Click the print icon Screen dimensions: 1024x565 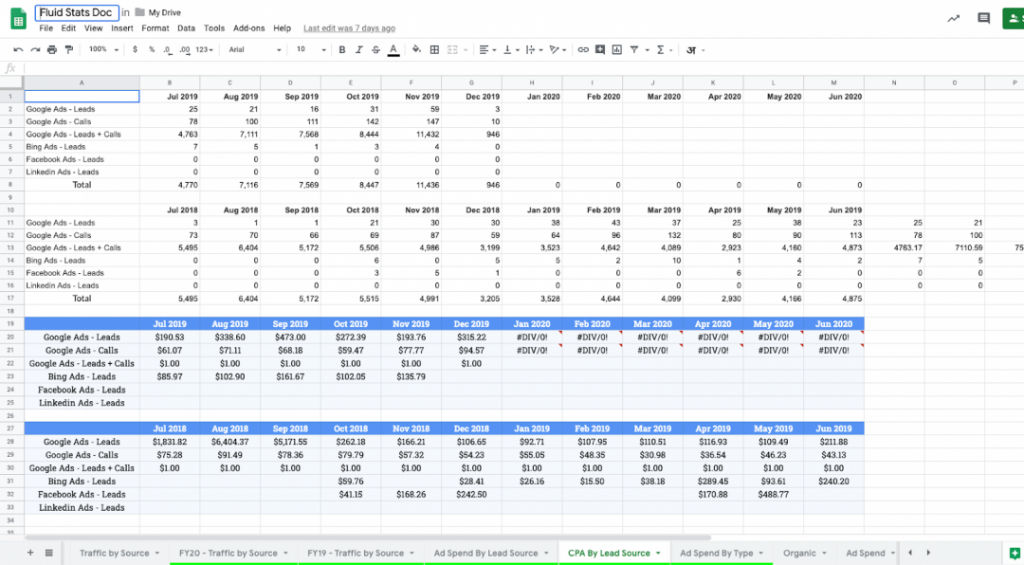click(x=50, y=49)
